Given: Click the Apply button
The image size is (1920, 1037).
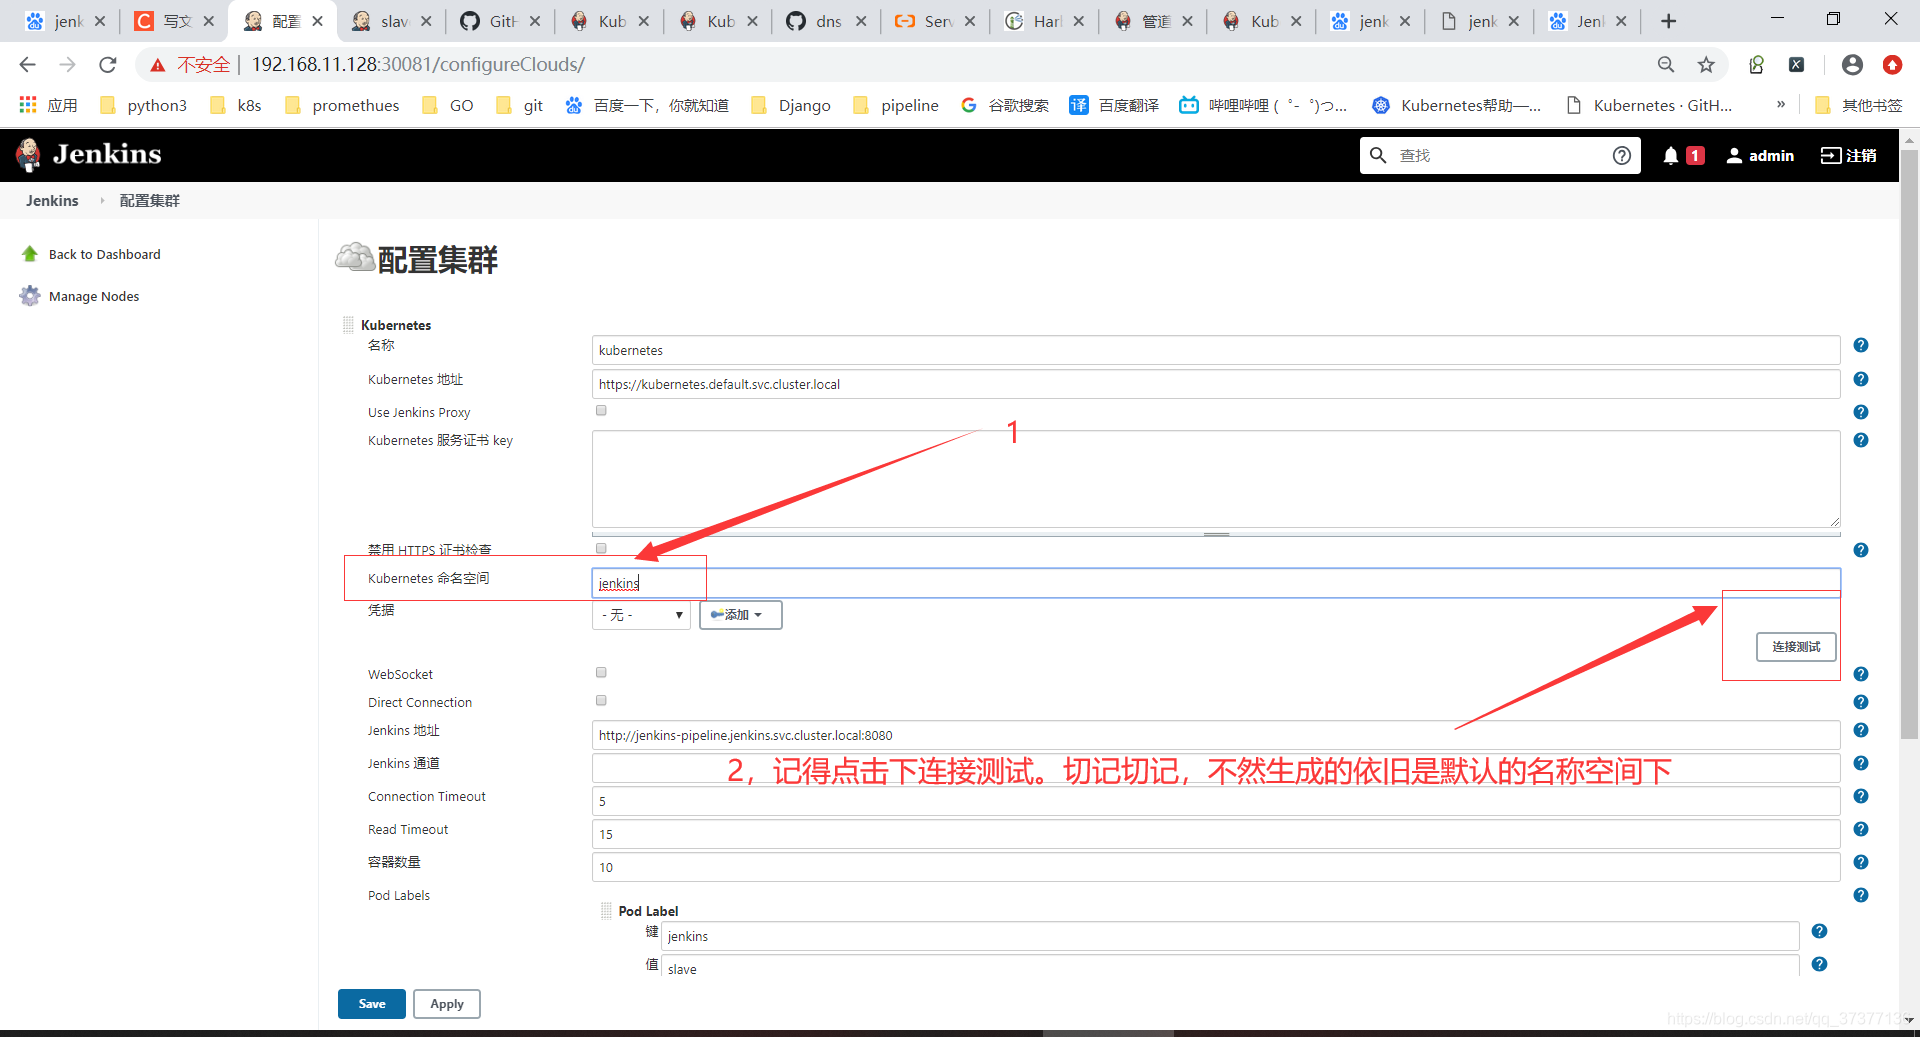Looking at the screenshot, I should 447,1004.
